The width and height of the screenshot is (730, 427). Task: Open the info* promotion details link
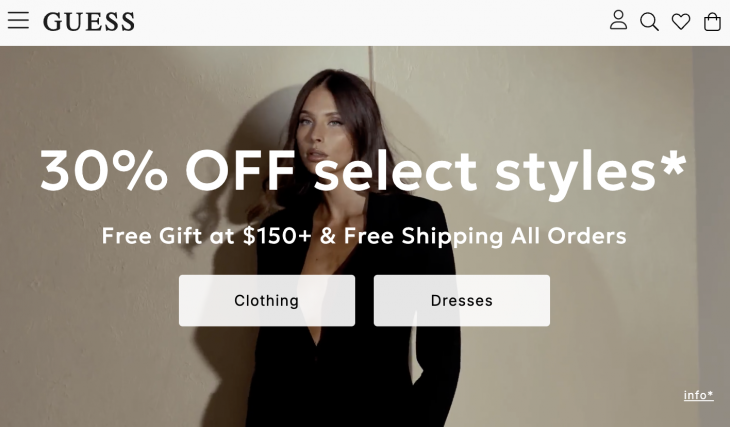tap(698, 395)
